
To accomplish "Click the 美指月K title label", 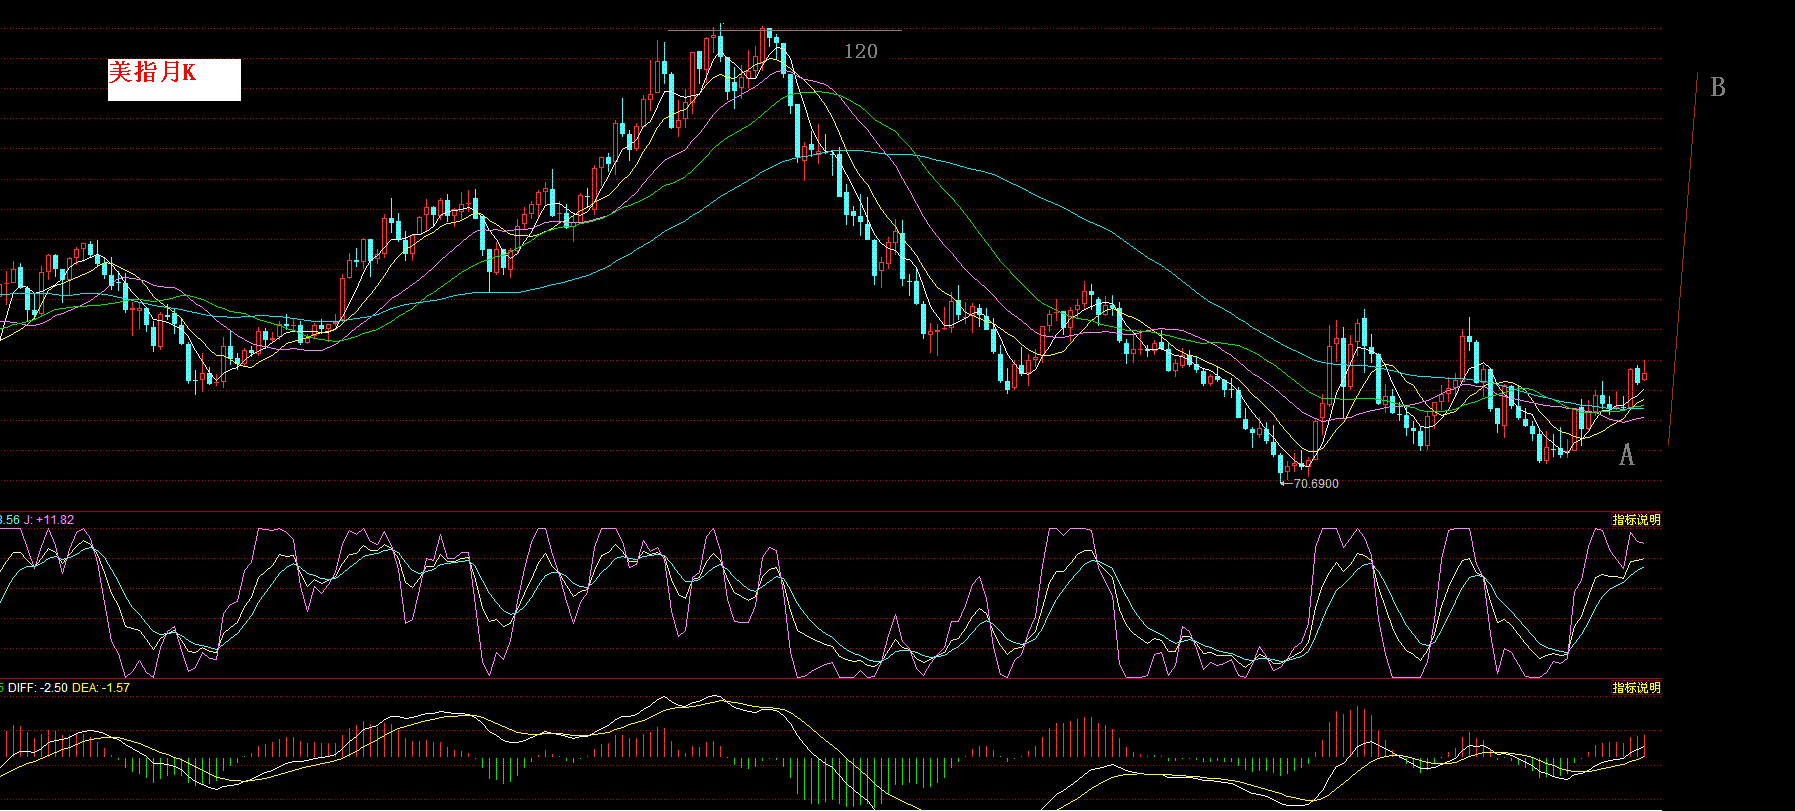I will (153, 72).
